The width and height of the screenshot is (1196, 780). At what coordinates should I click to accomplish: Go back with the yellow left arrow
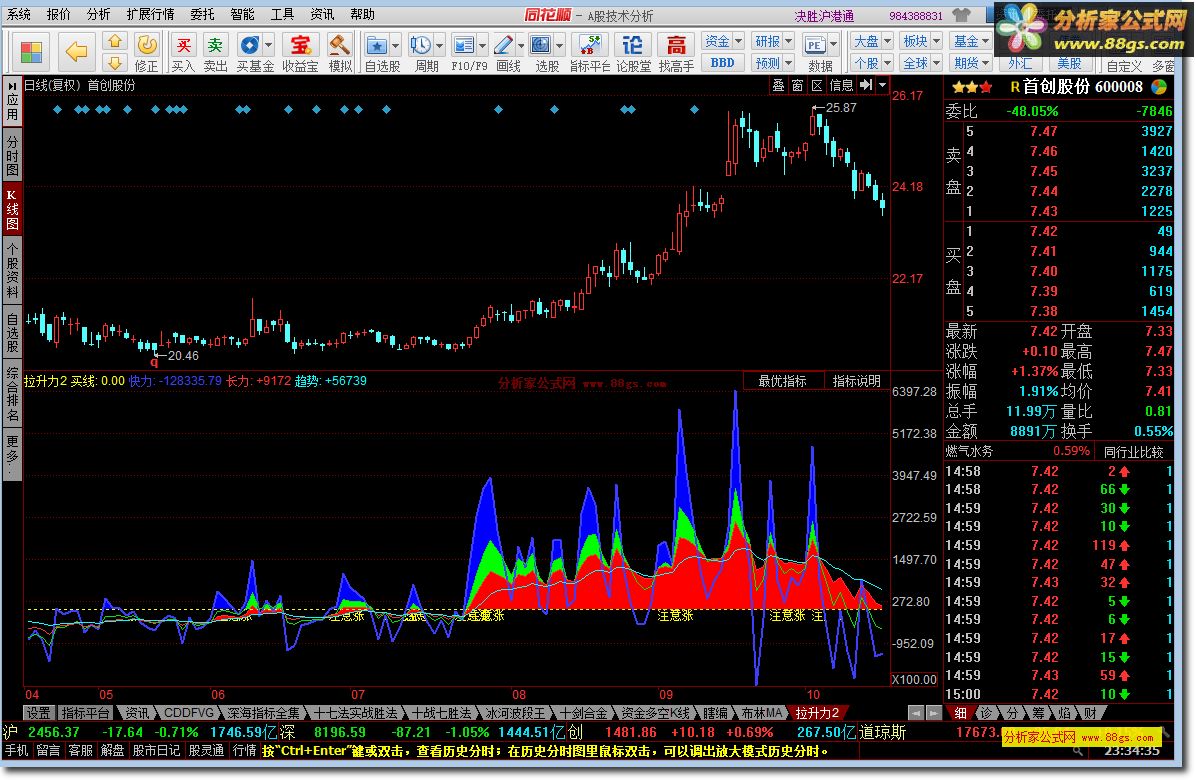[76, 52]
